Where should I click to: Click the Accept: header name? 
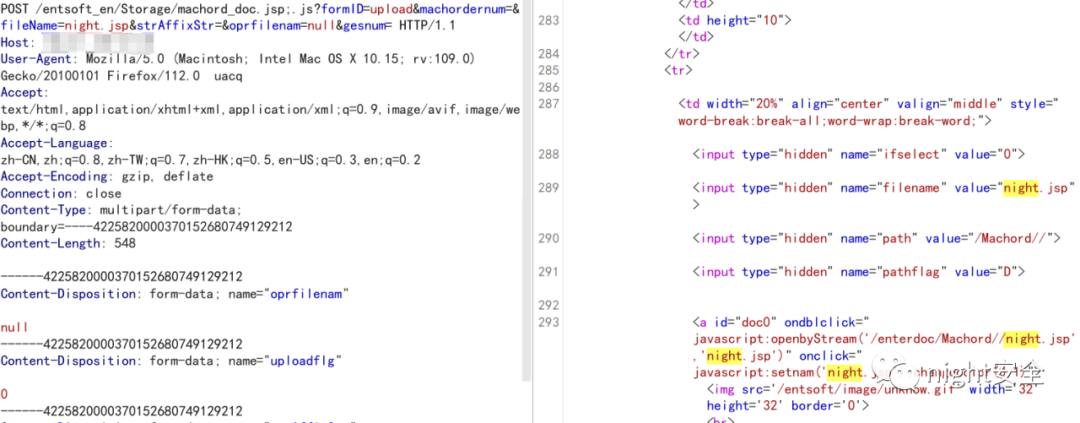point(25,92)
